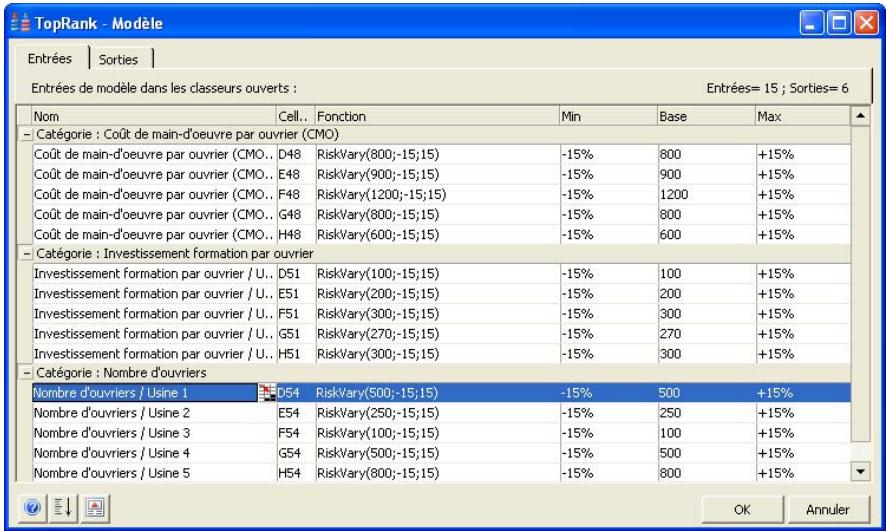This screenshot has height=531, width=887.
Task: Click base value 1200
Action: pos(674,195)
